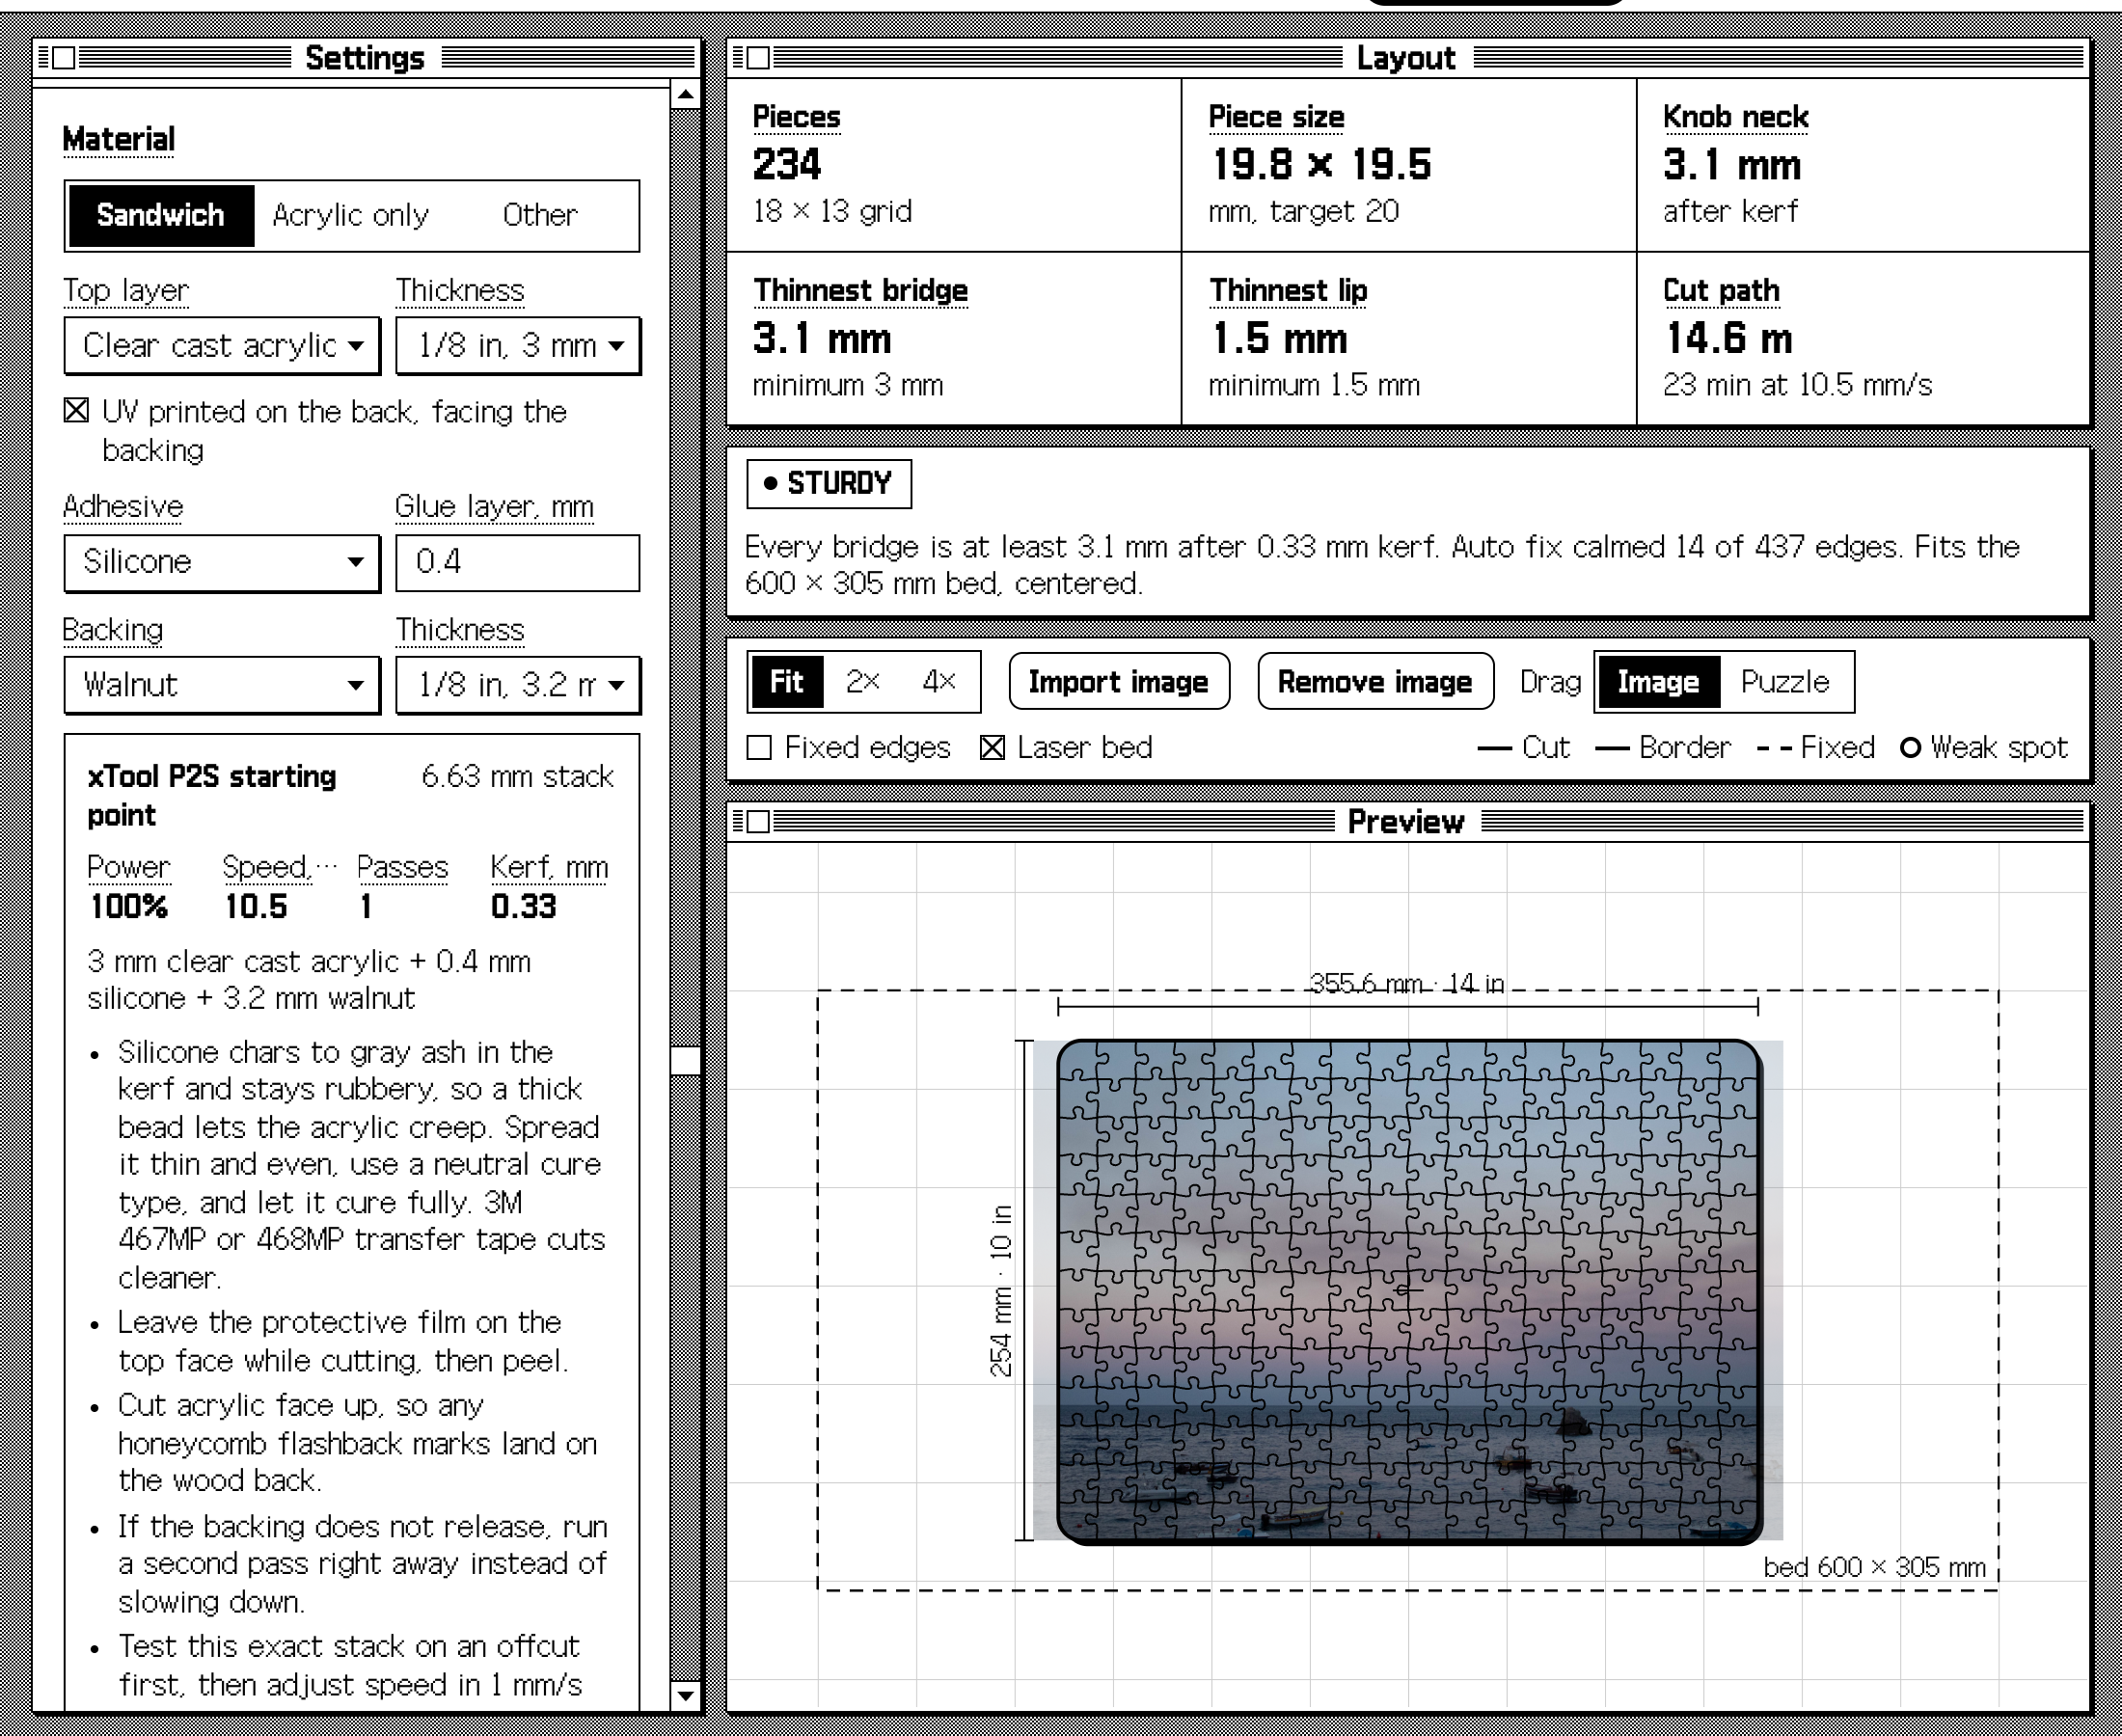Click the Fixed dashed legend entry
This screenshot has width=2122, height=1736.
coord(1816,748)
